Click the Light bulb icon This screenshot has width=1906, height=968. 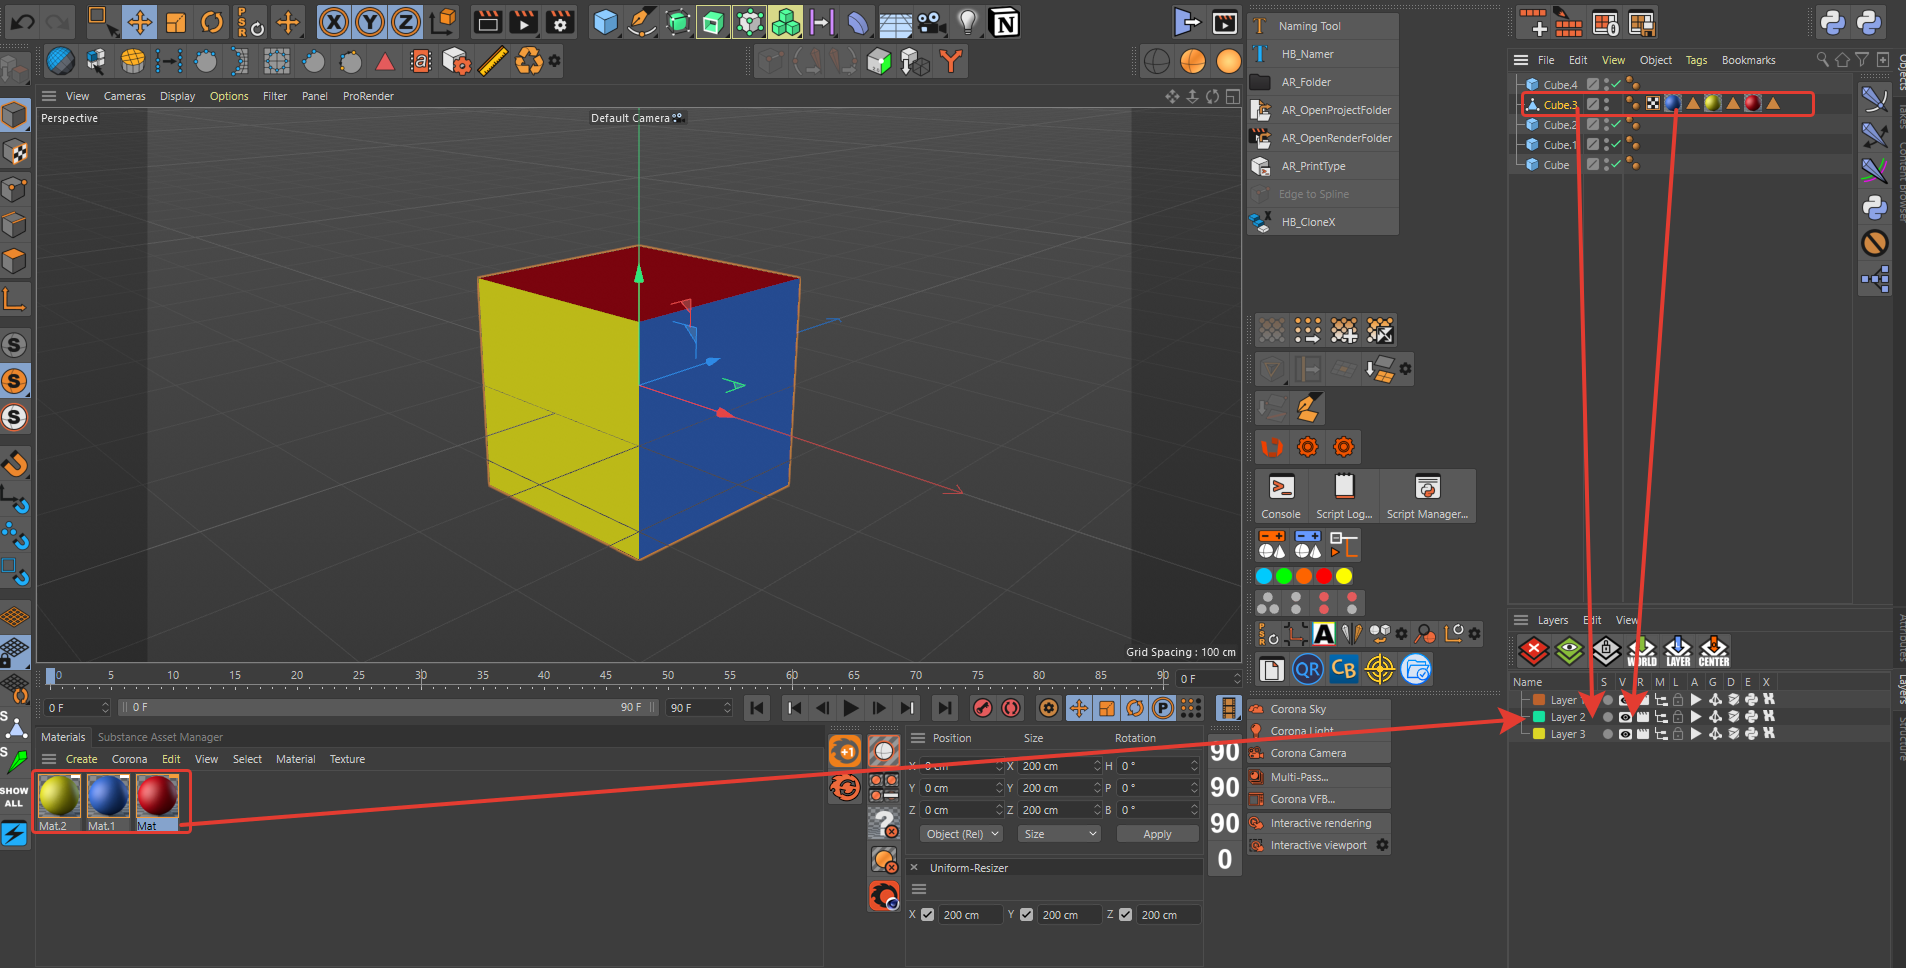coord(967,21)
